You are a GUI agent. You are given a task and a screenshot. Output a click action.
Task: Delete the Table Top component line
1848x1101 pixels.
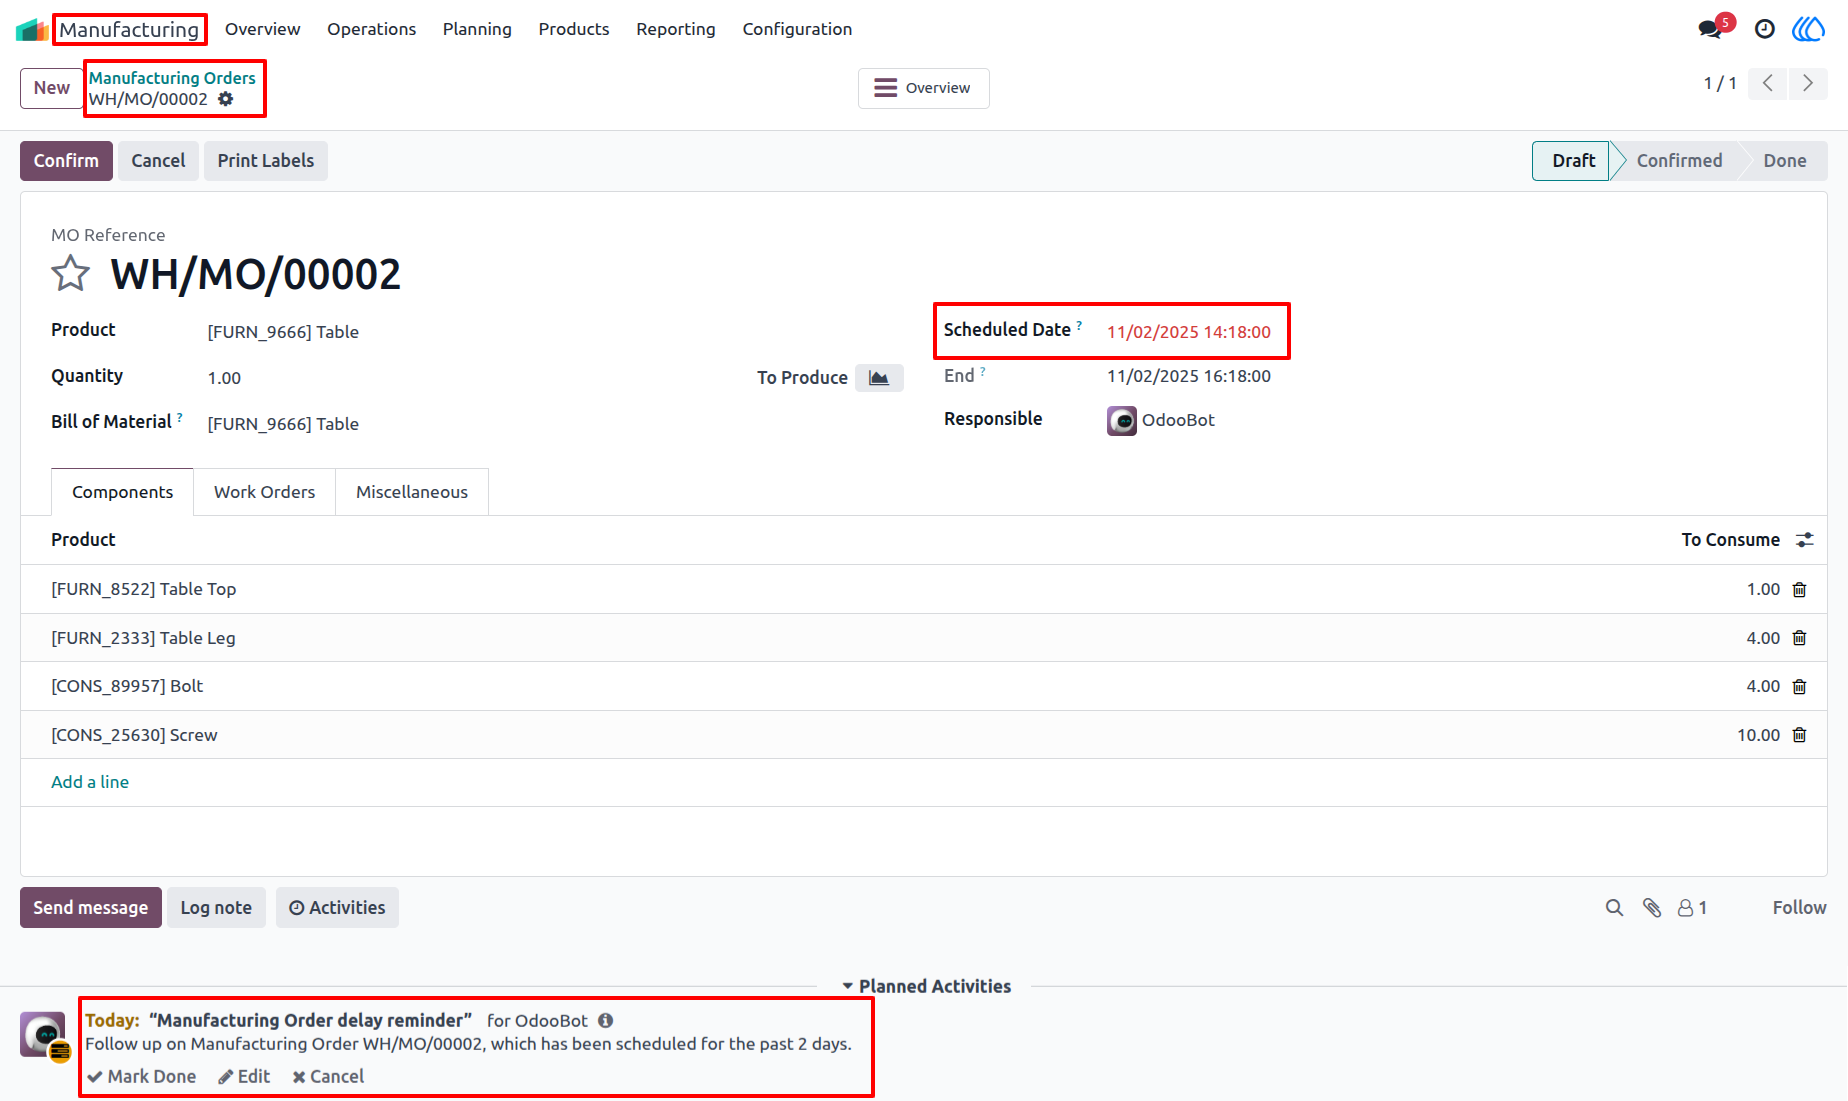click(x=1800, y=590)
